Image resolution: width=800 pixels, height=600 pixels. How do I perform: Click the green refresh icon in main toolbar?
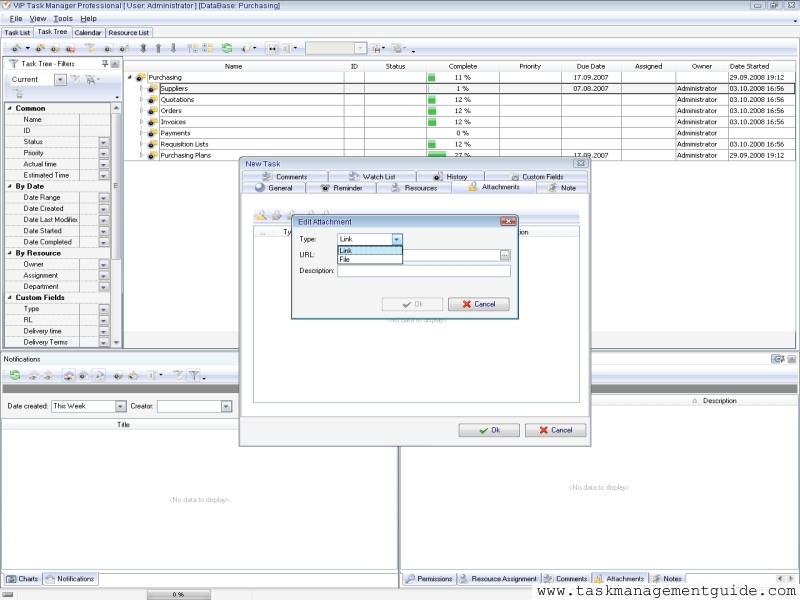227,48
